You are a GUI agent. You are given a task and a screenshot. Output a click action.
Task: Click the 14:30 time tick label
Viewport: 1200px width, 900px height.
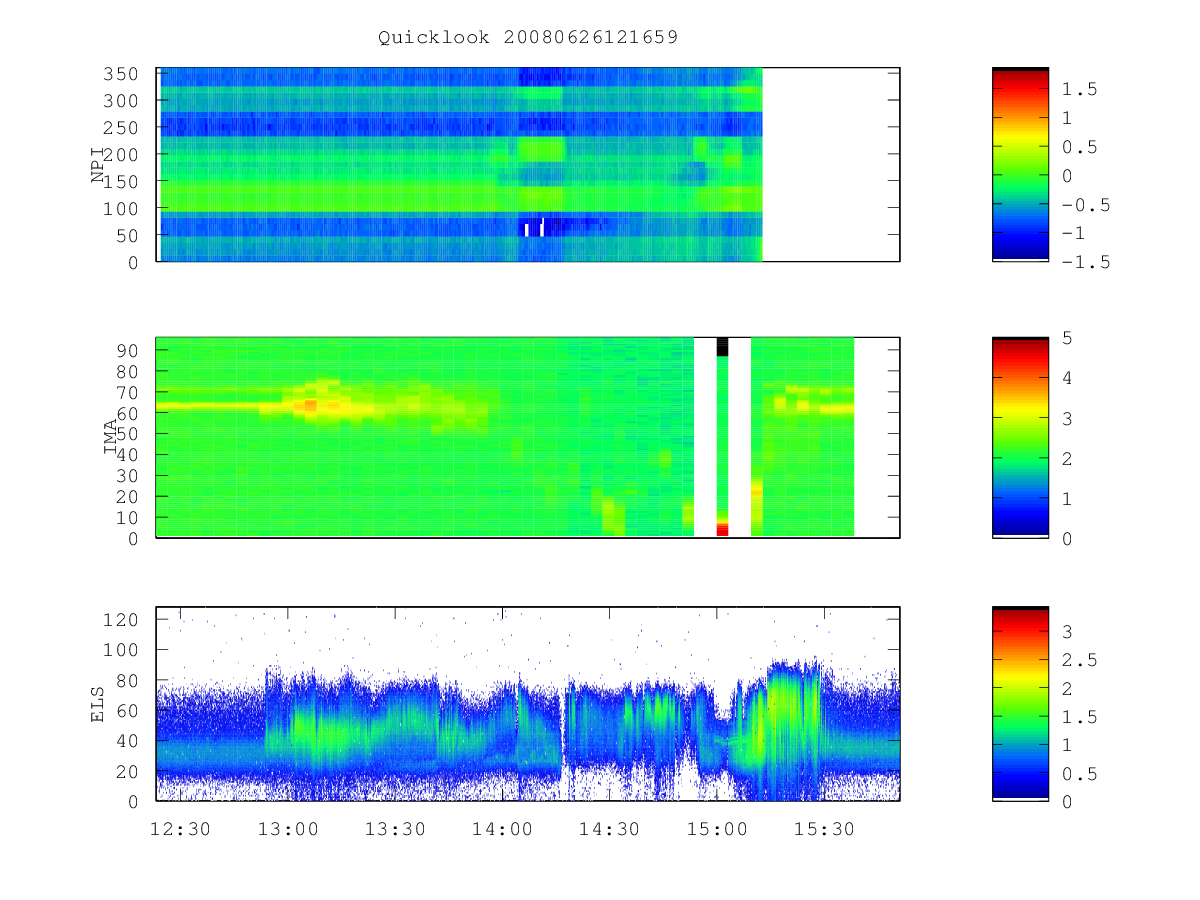[610, 829]
